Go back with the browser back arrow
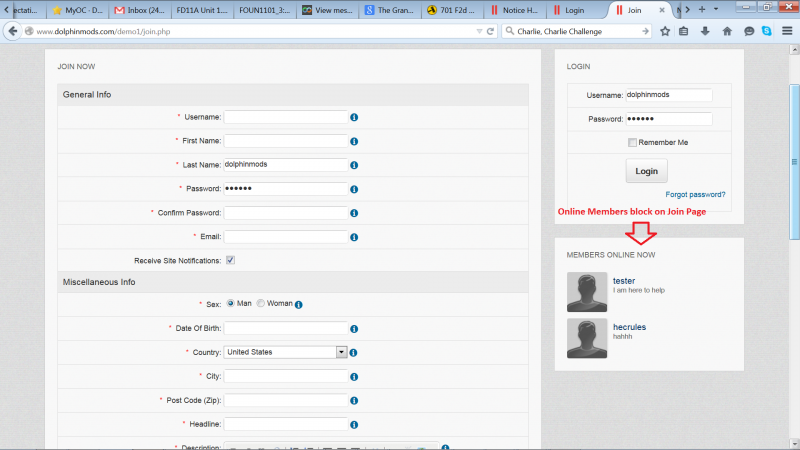 tap(13, 31)
